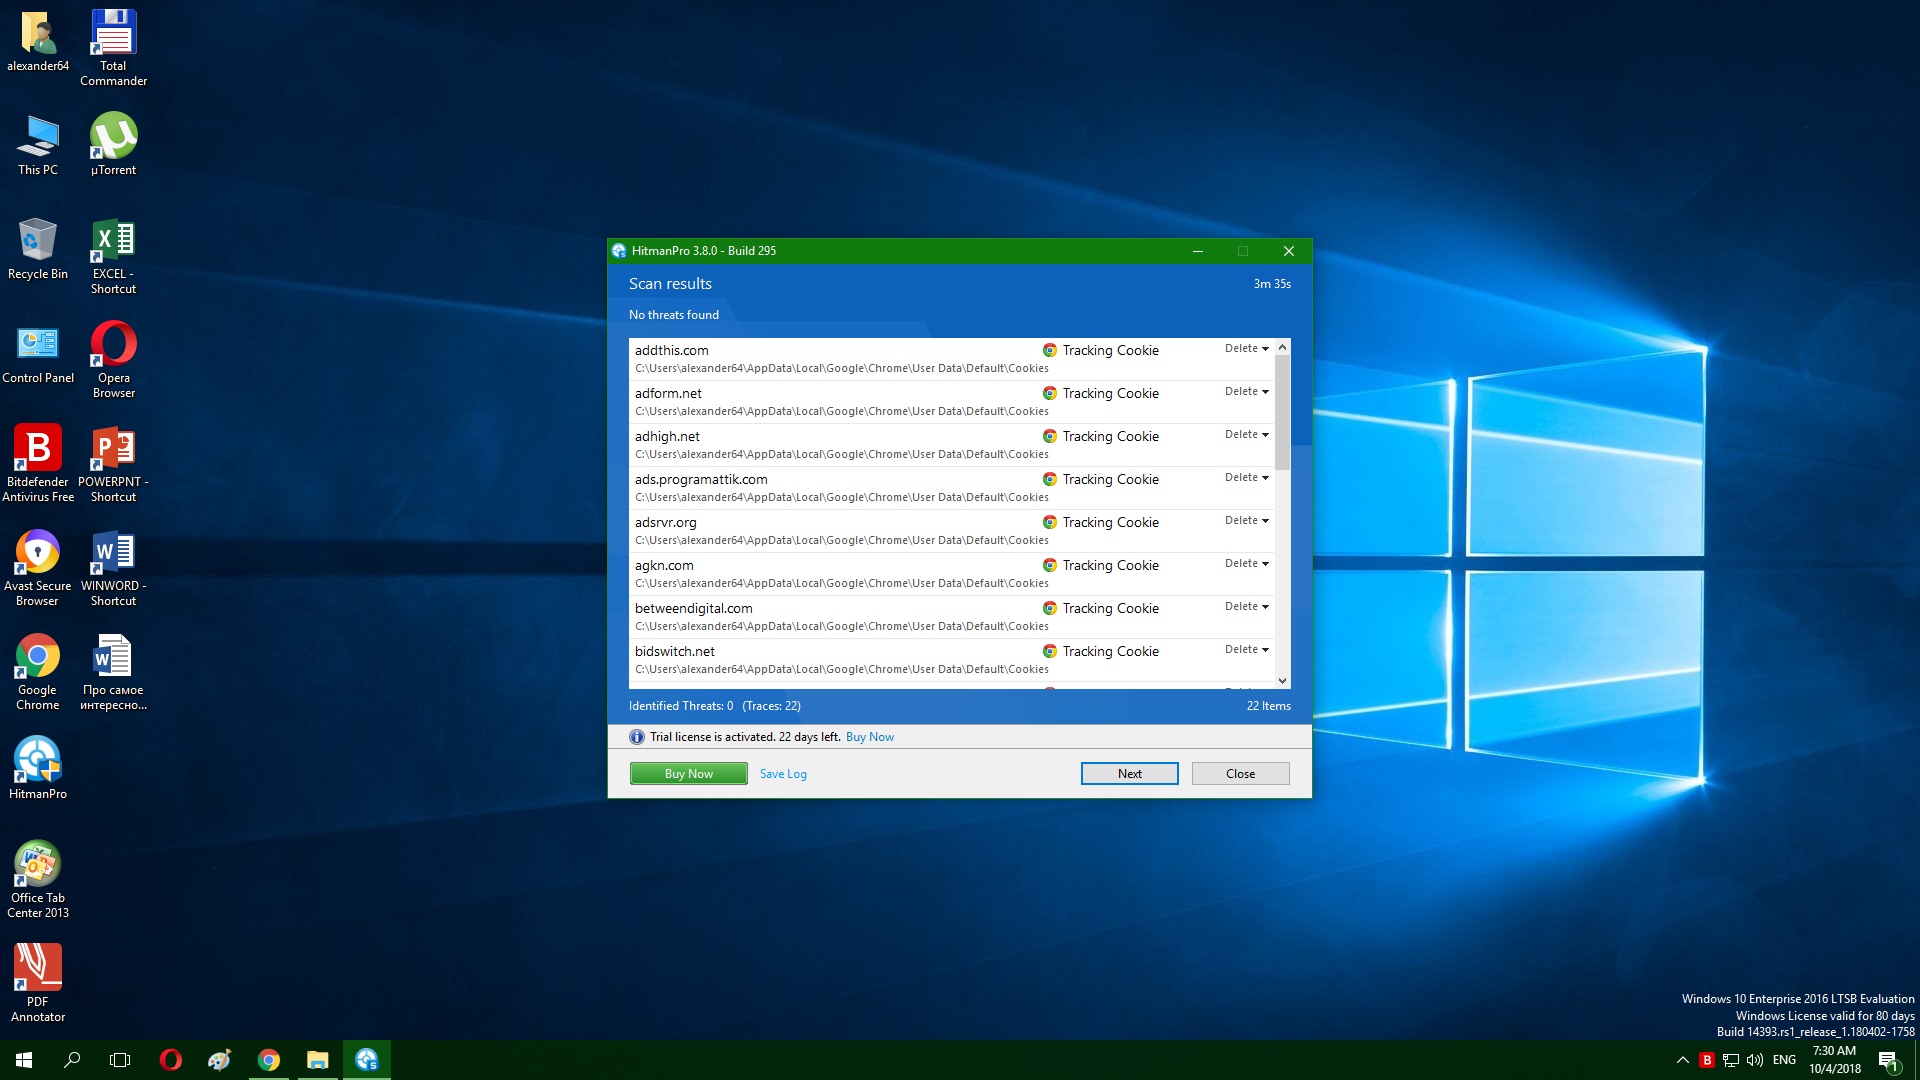The image size is (1920, 1080).
Task: Expand Delete dropdown for adhigh.net
Action: tap(1247, 435)
